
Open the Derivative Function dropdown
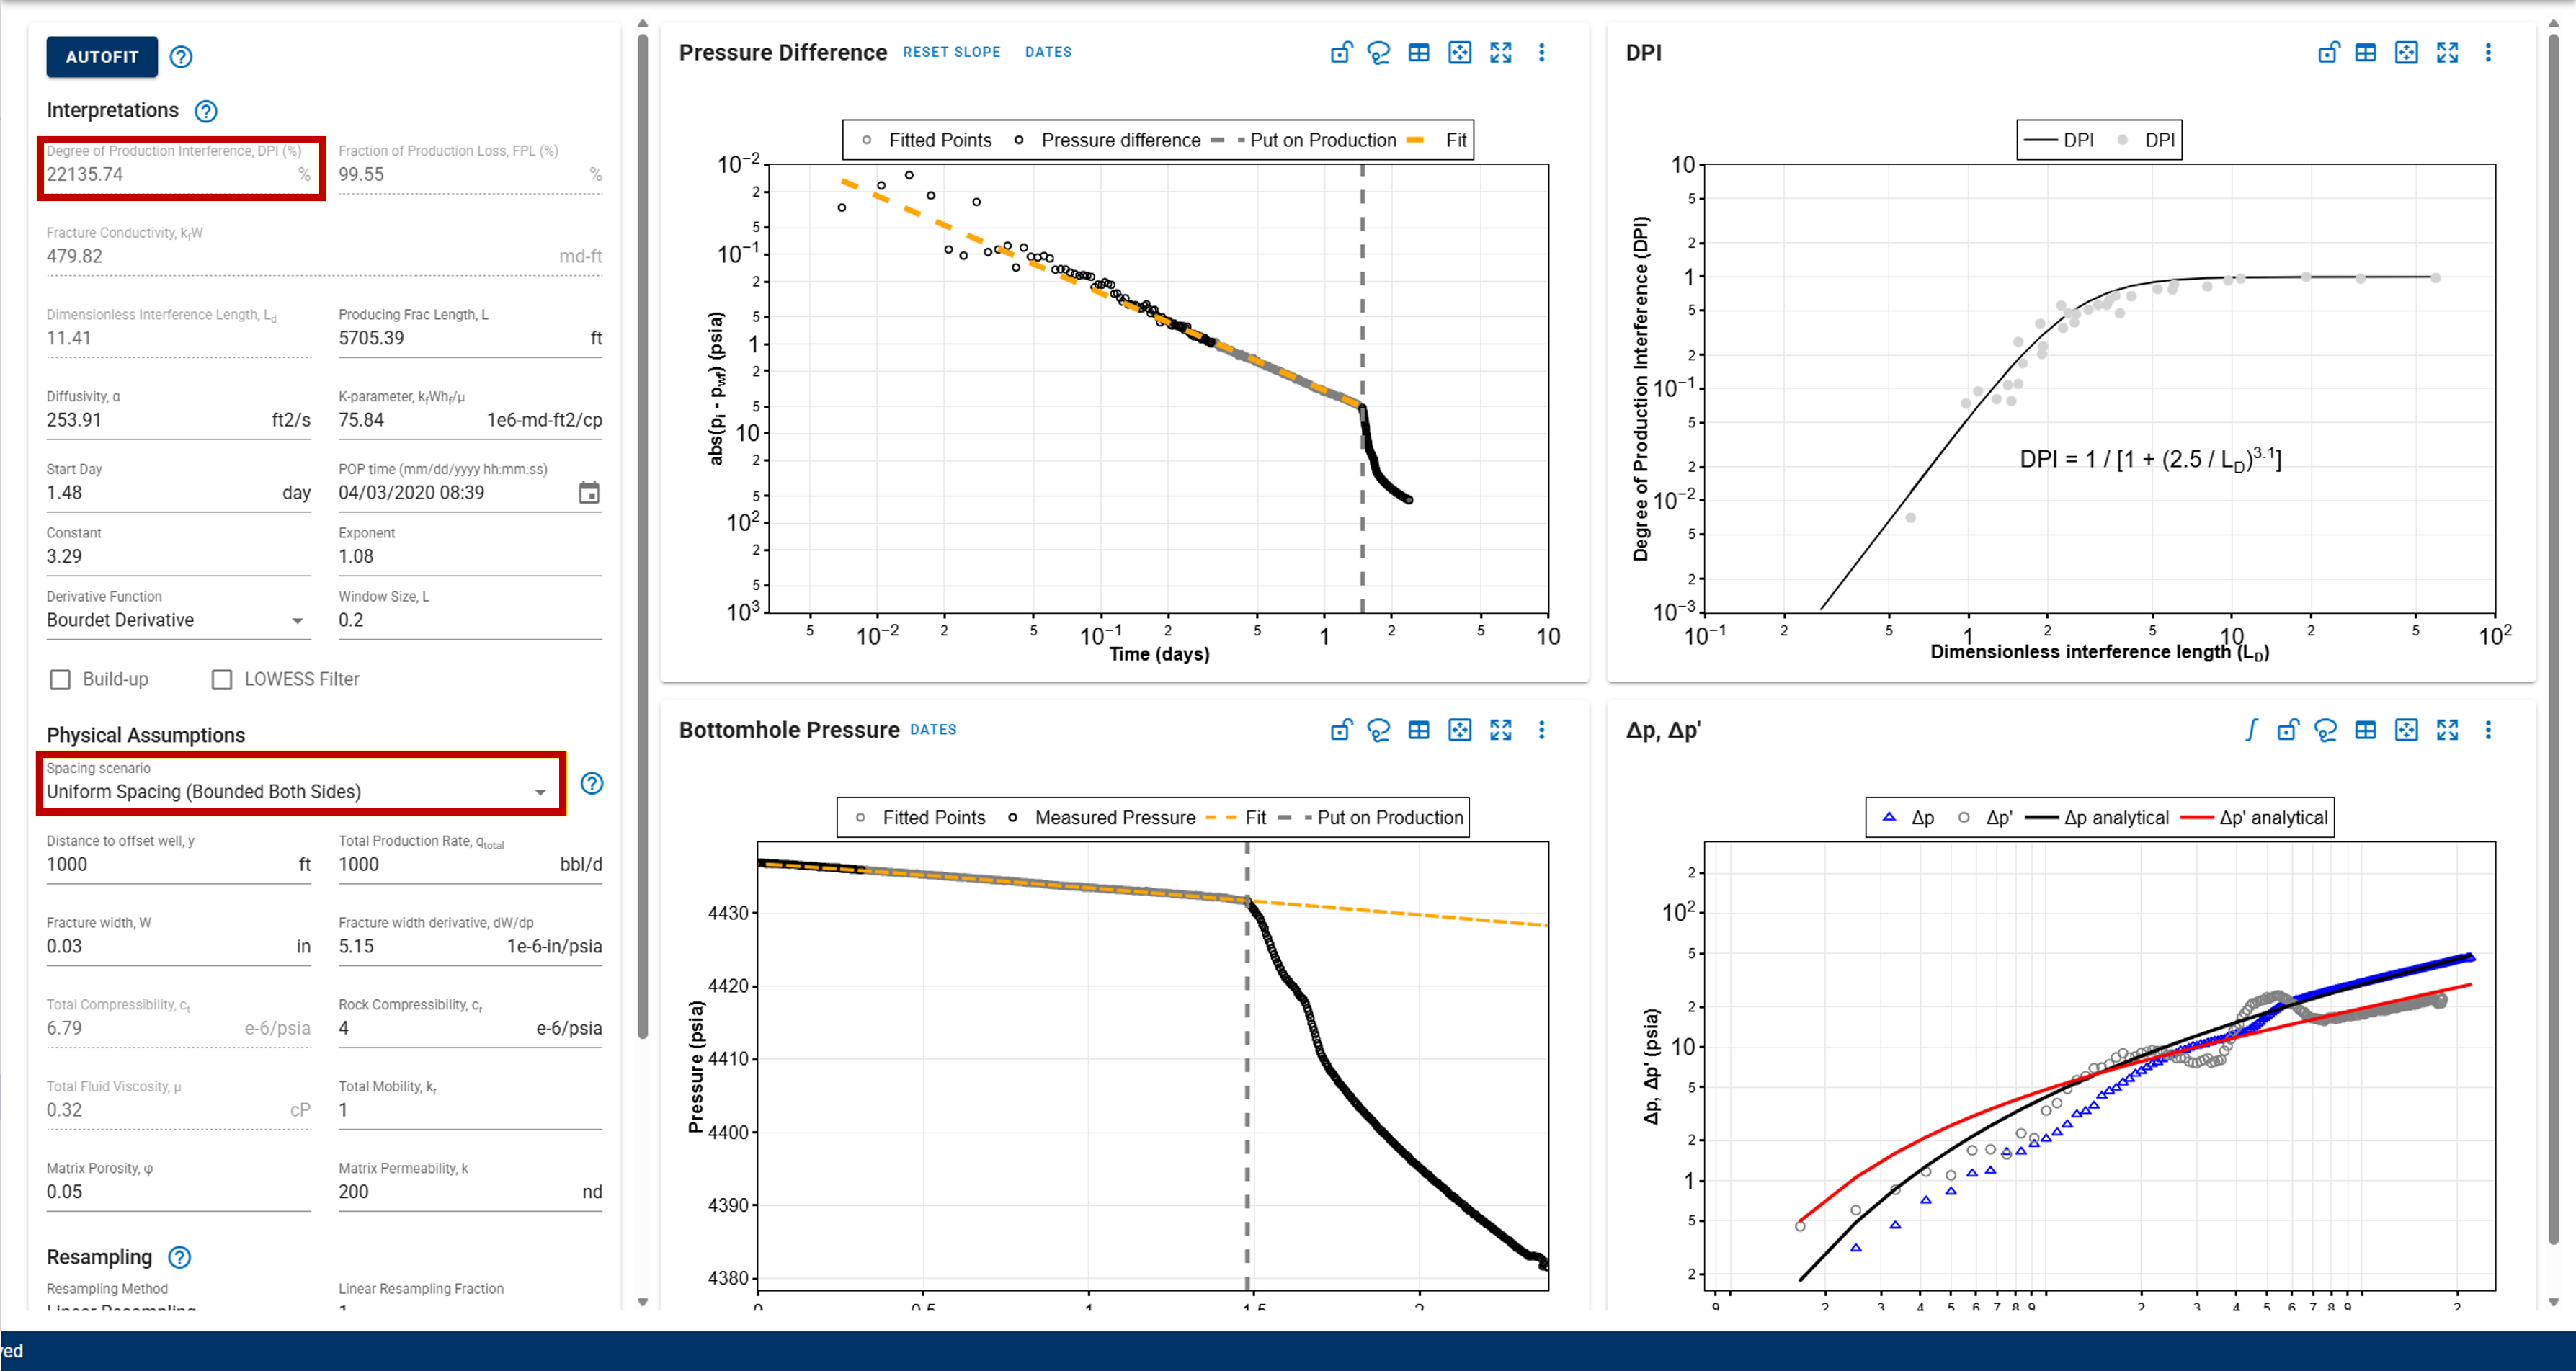(178, 620)
